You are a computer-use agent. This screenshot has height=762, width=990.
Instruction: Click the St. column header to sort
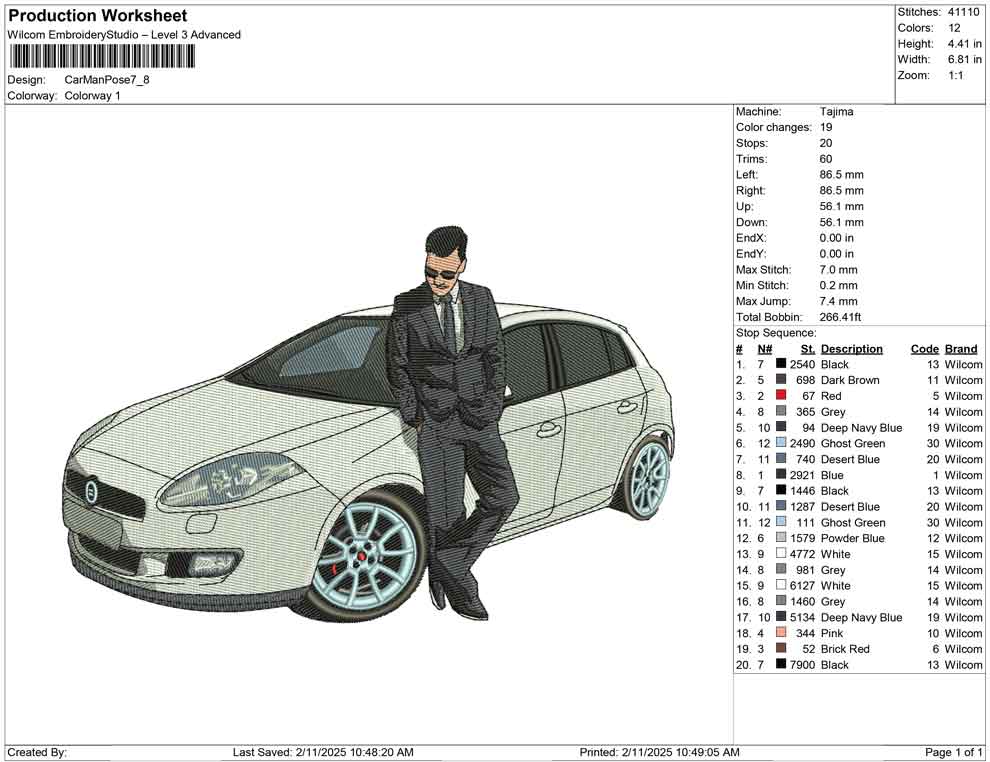(x=806, y=348)
